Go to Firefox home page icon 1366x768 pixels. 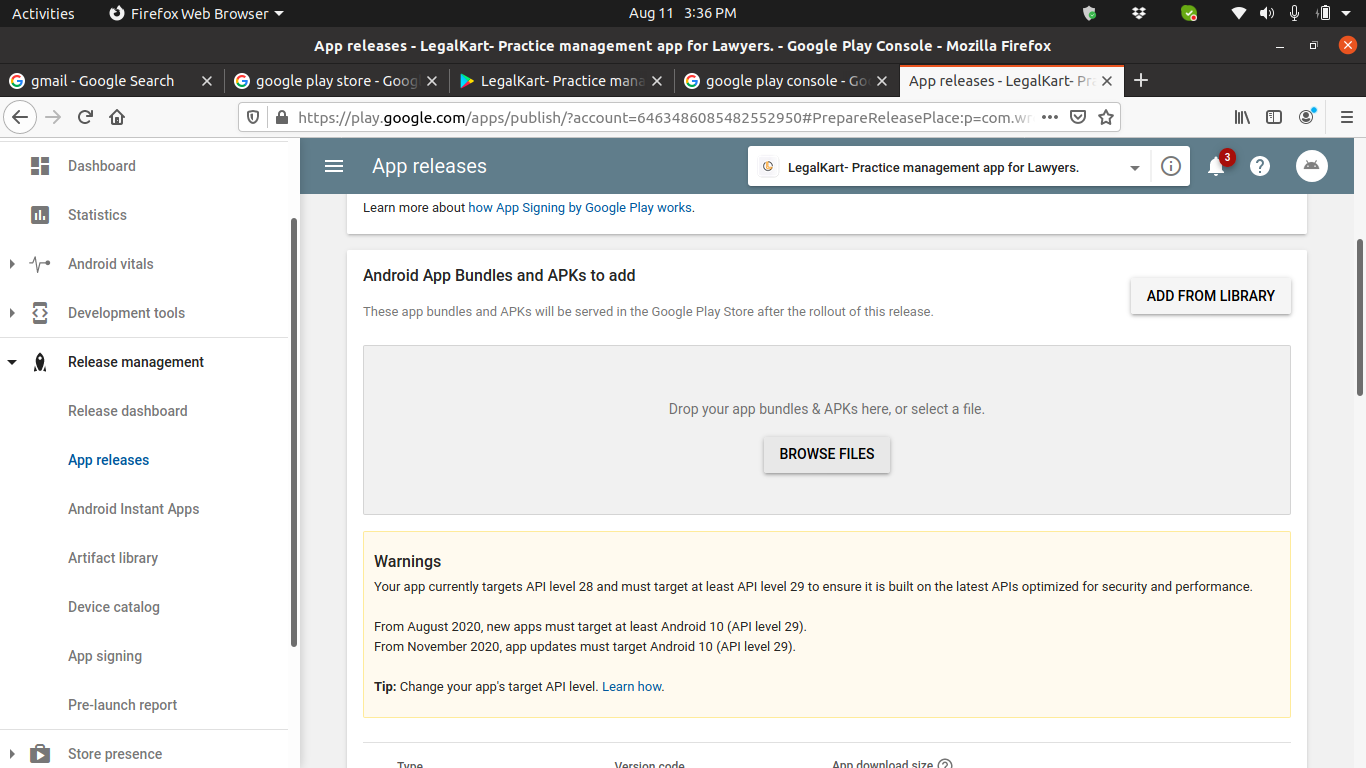point(117,117)
